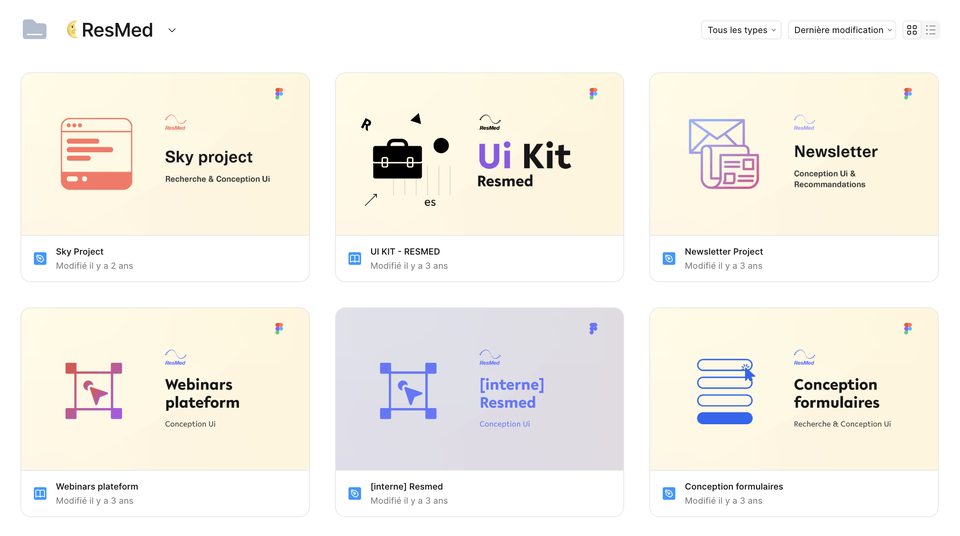Click the [interne] Resmed file name
960x536 pixels.
click(407, 486)
